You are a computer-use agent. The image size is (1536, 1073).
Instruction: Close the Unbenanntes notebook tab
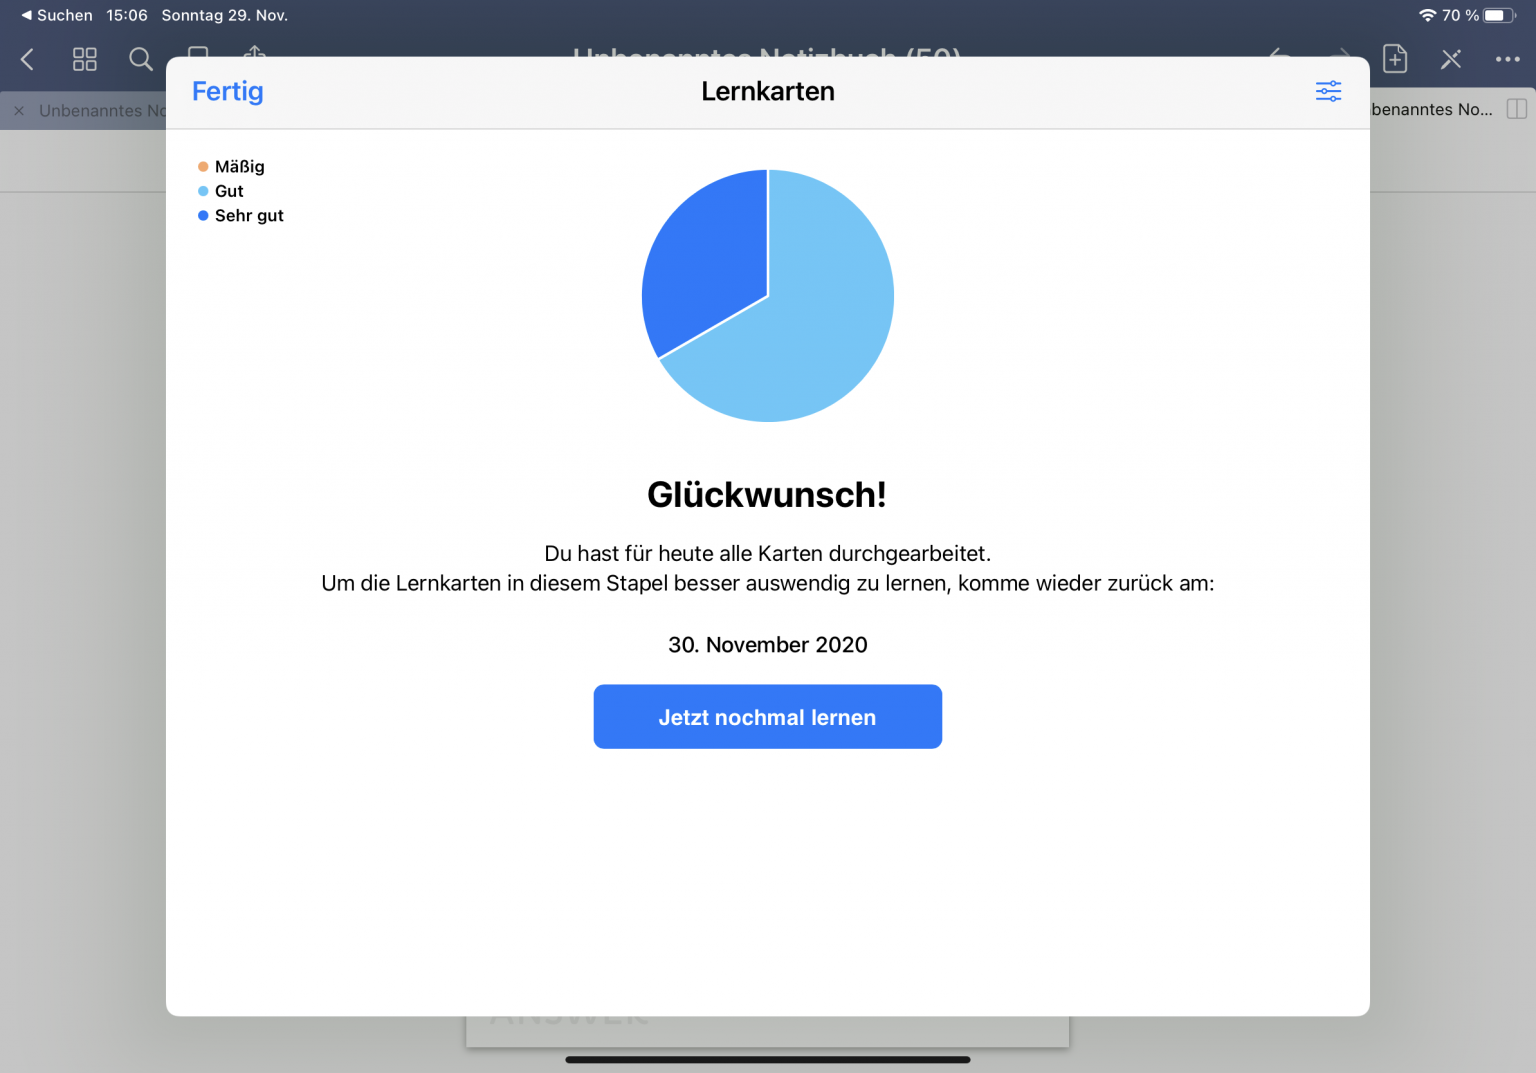pyautogui.click(x=19, y=111)
